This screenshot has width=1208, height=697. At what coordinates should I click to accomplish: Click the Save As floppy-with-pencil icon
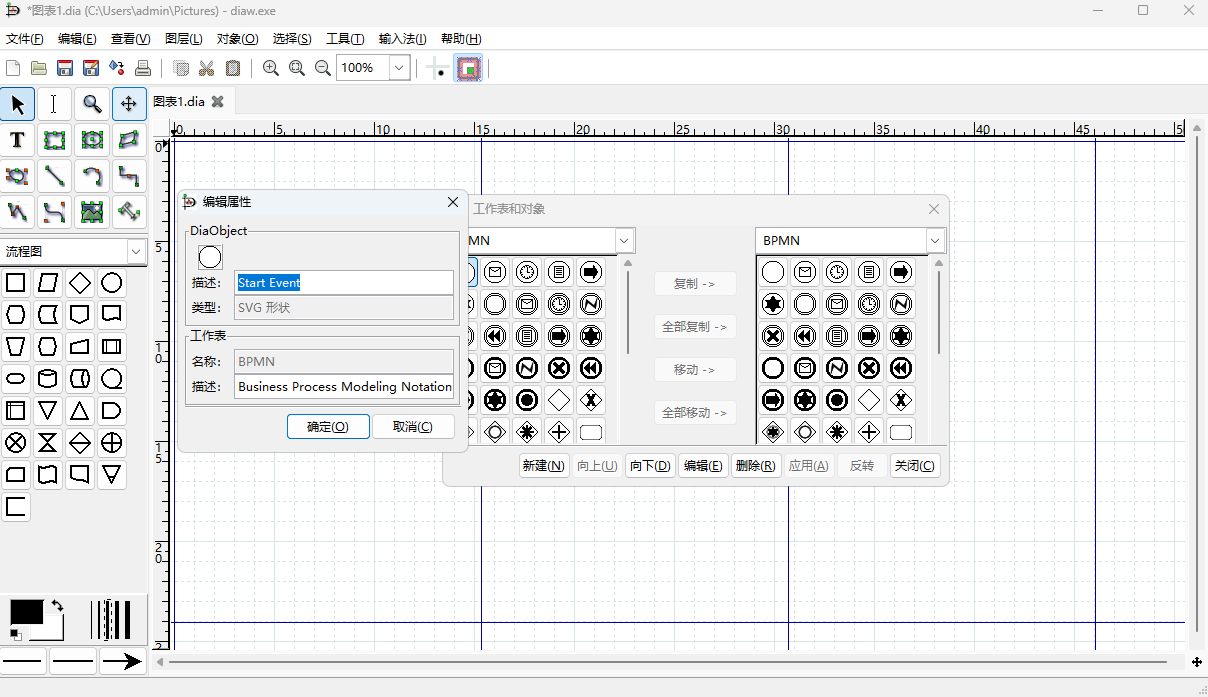(91, 68)
